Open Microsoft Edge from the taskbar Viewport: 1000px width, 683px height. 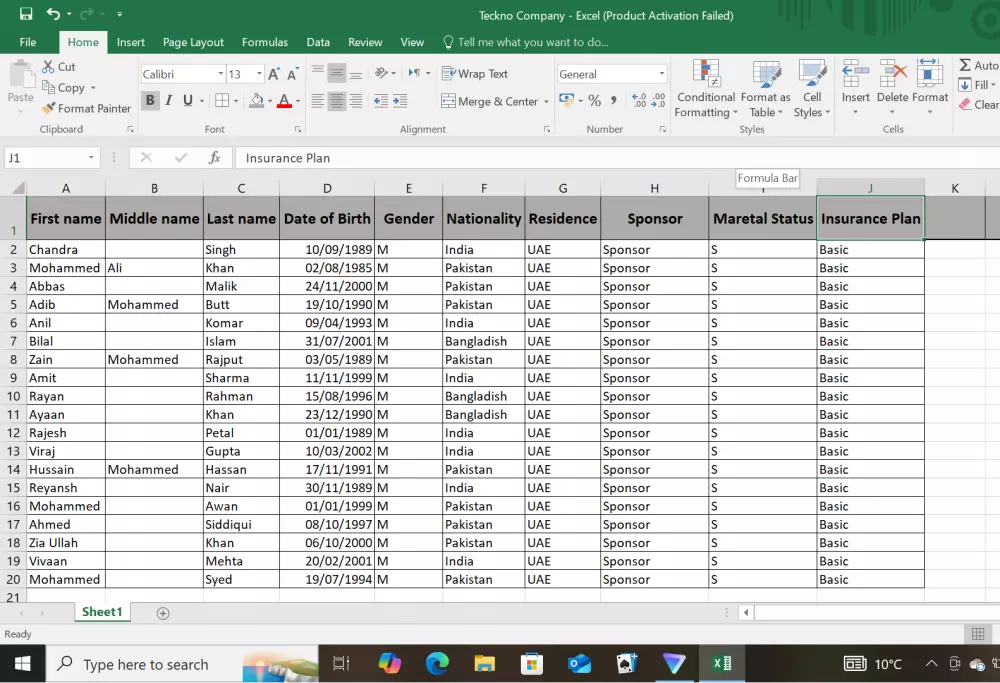437,664
